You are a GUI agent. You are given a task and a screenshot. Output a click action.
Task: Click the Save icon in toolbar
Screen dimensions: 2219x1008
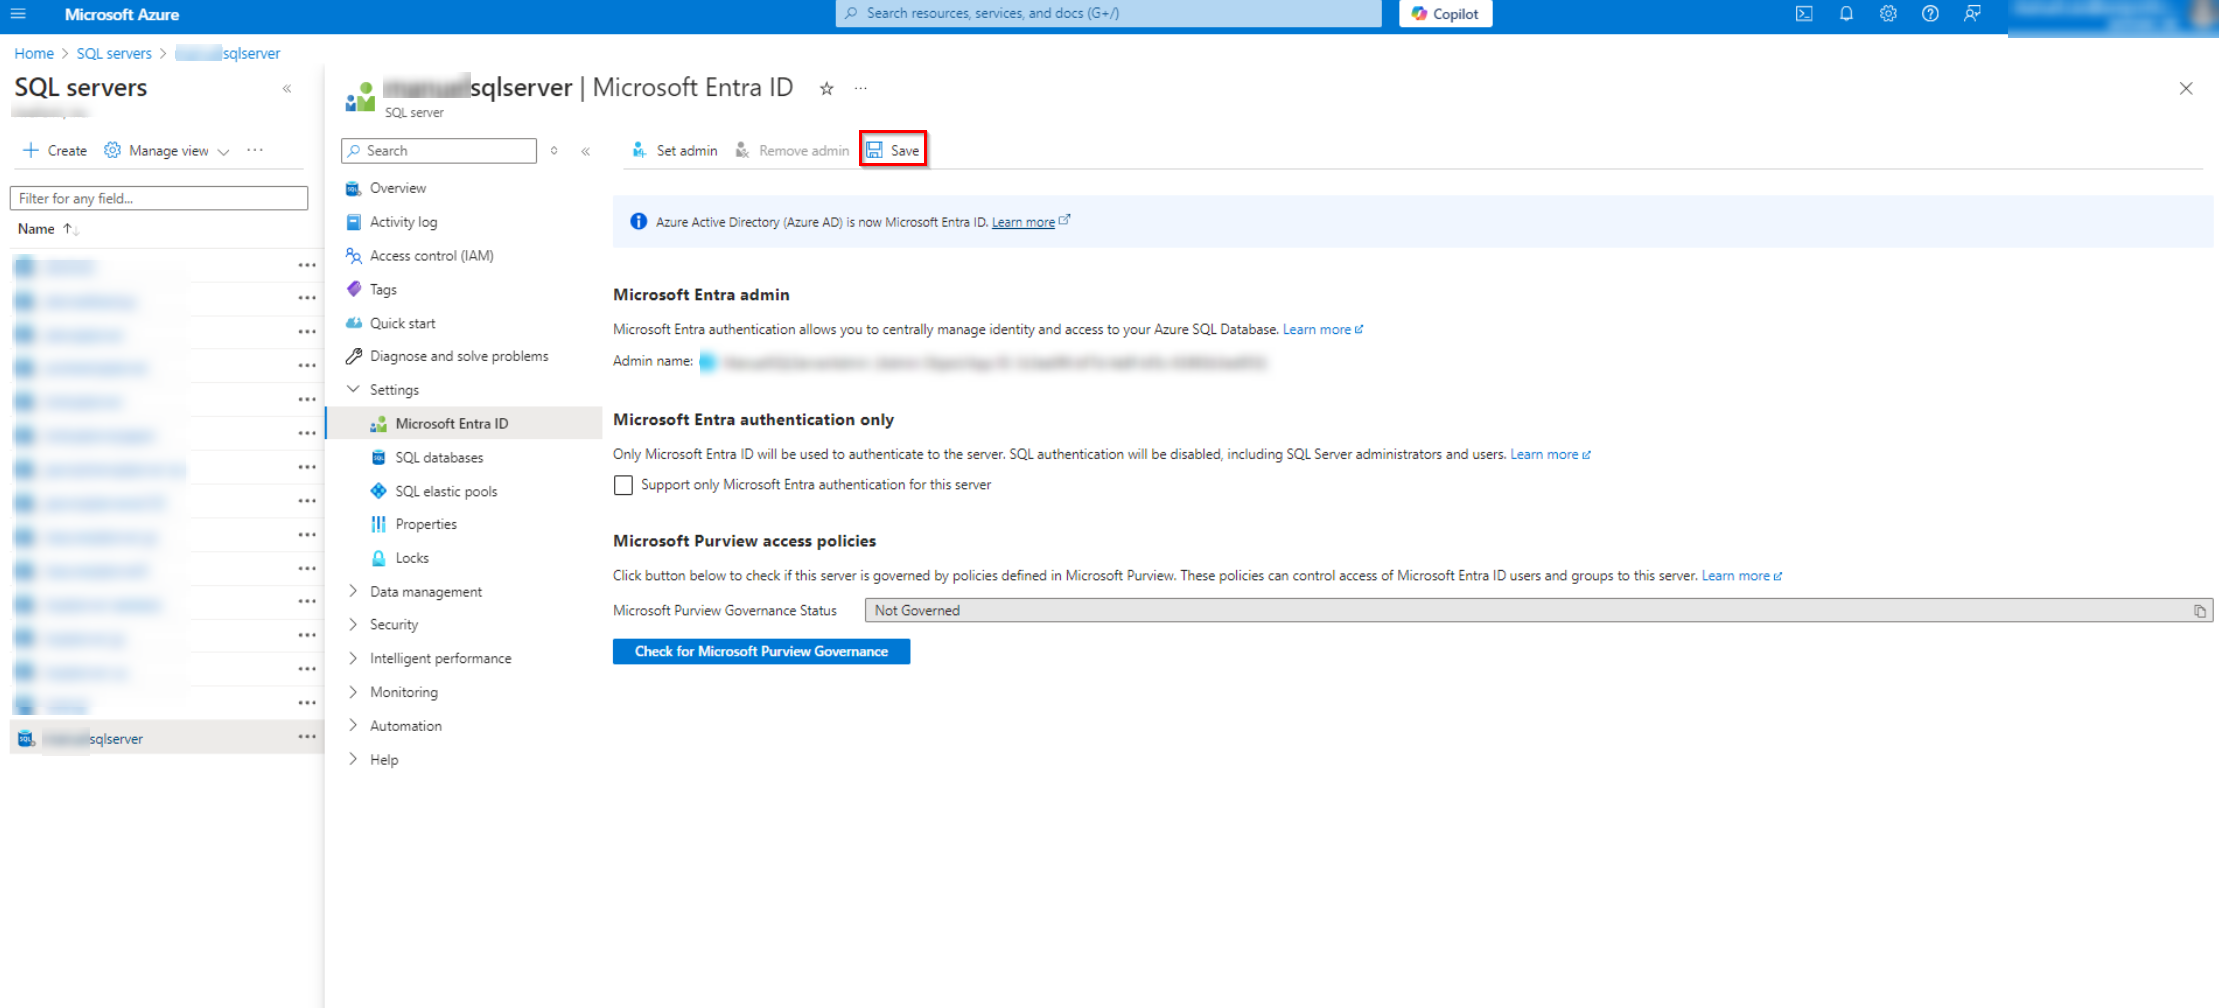pos(875,150)
